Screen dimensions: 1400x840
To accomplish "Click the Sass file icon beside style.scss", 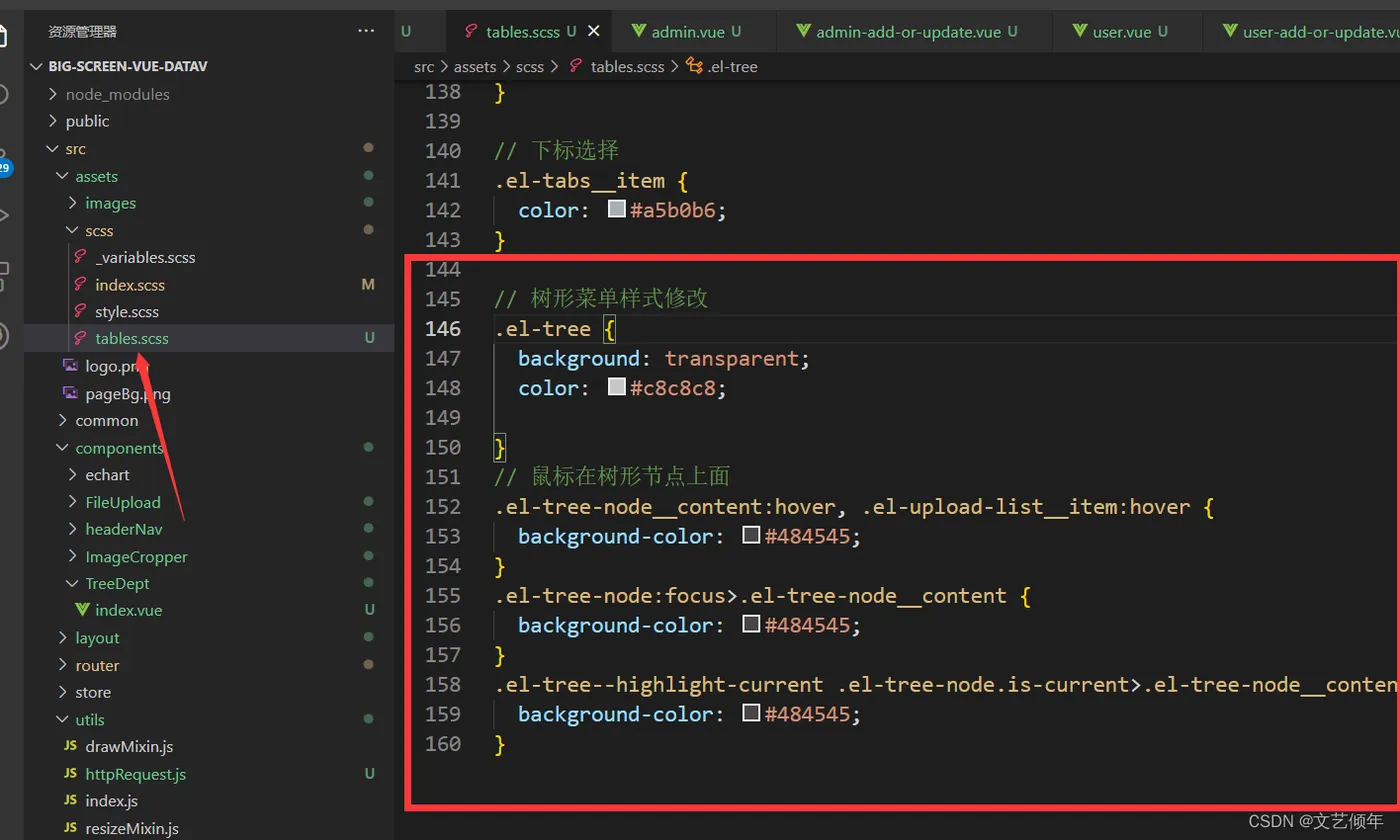I will 81,312.
